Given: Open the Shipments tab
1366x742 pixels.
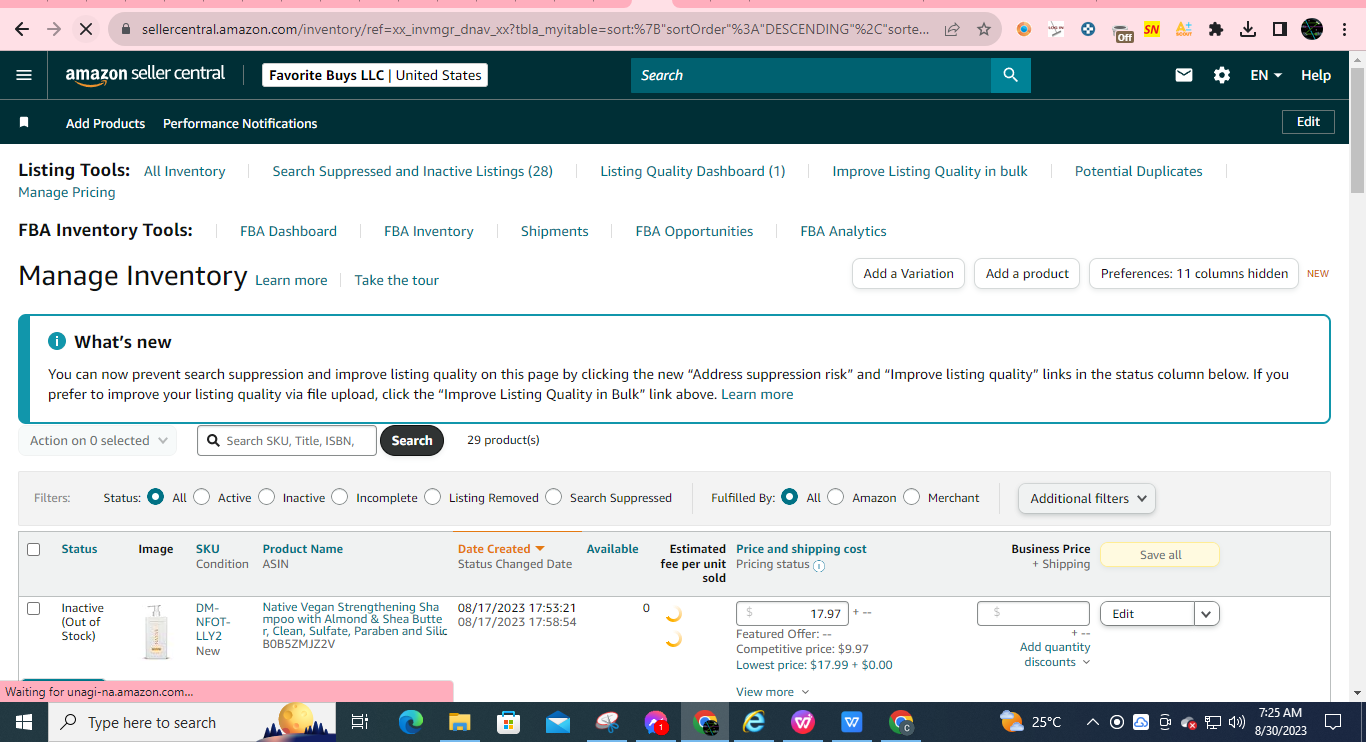Looking at the screenshot, I should [555, 231].
